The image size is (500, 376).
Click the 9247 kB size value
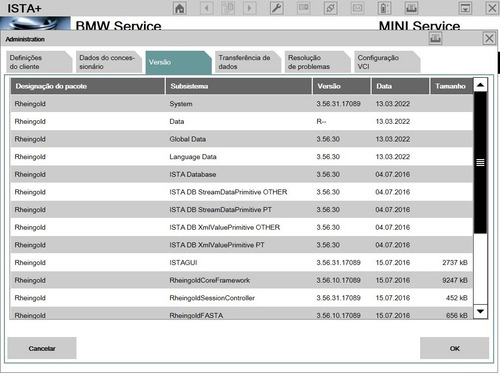[455, 280]
